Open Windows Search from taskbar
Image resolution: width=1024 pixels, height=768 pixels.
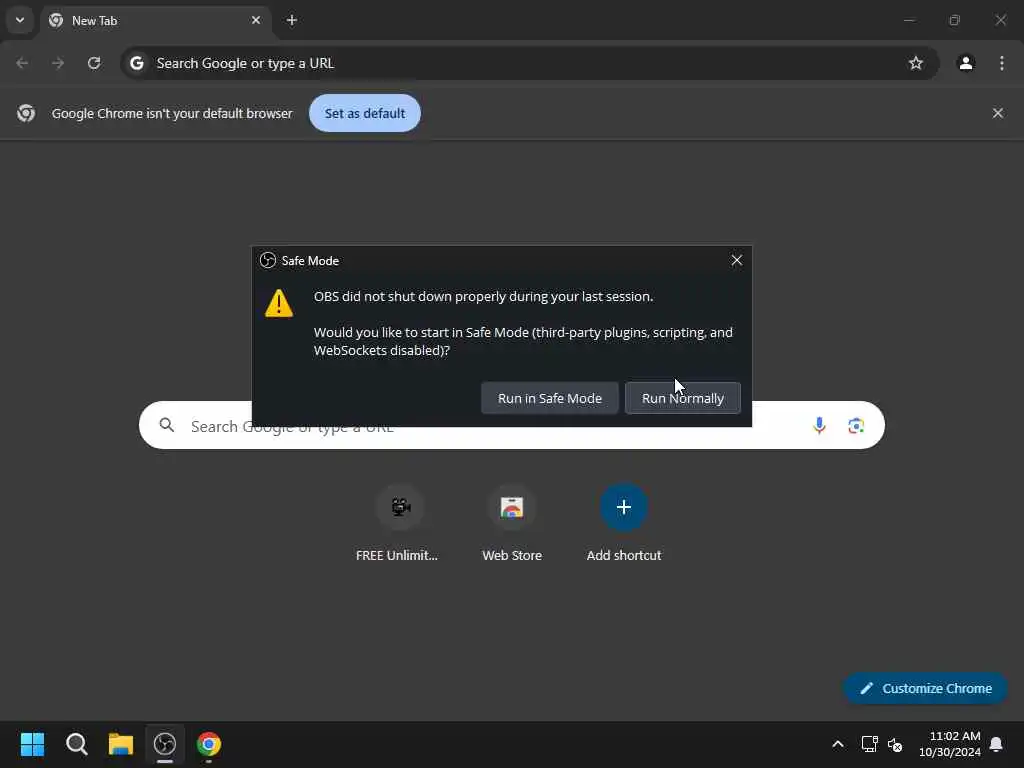pyautogui.click(x=76, y=744)
